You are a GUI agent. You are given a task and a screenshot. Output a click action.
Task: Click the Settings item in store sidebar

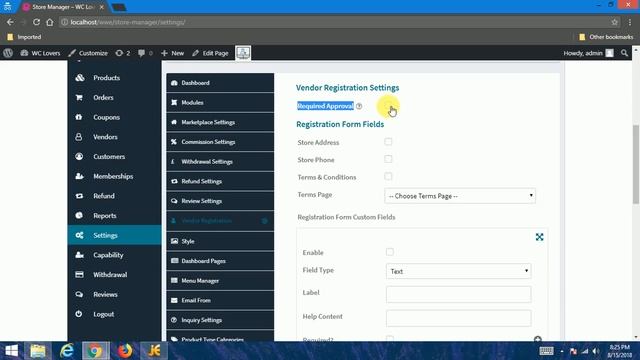(x=114, y=235)
